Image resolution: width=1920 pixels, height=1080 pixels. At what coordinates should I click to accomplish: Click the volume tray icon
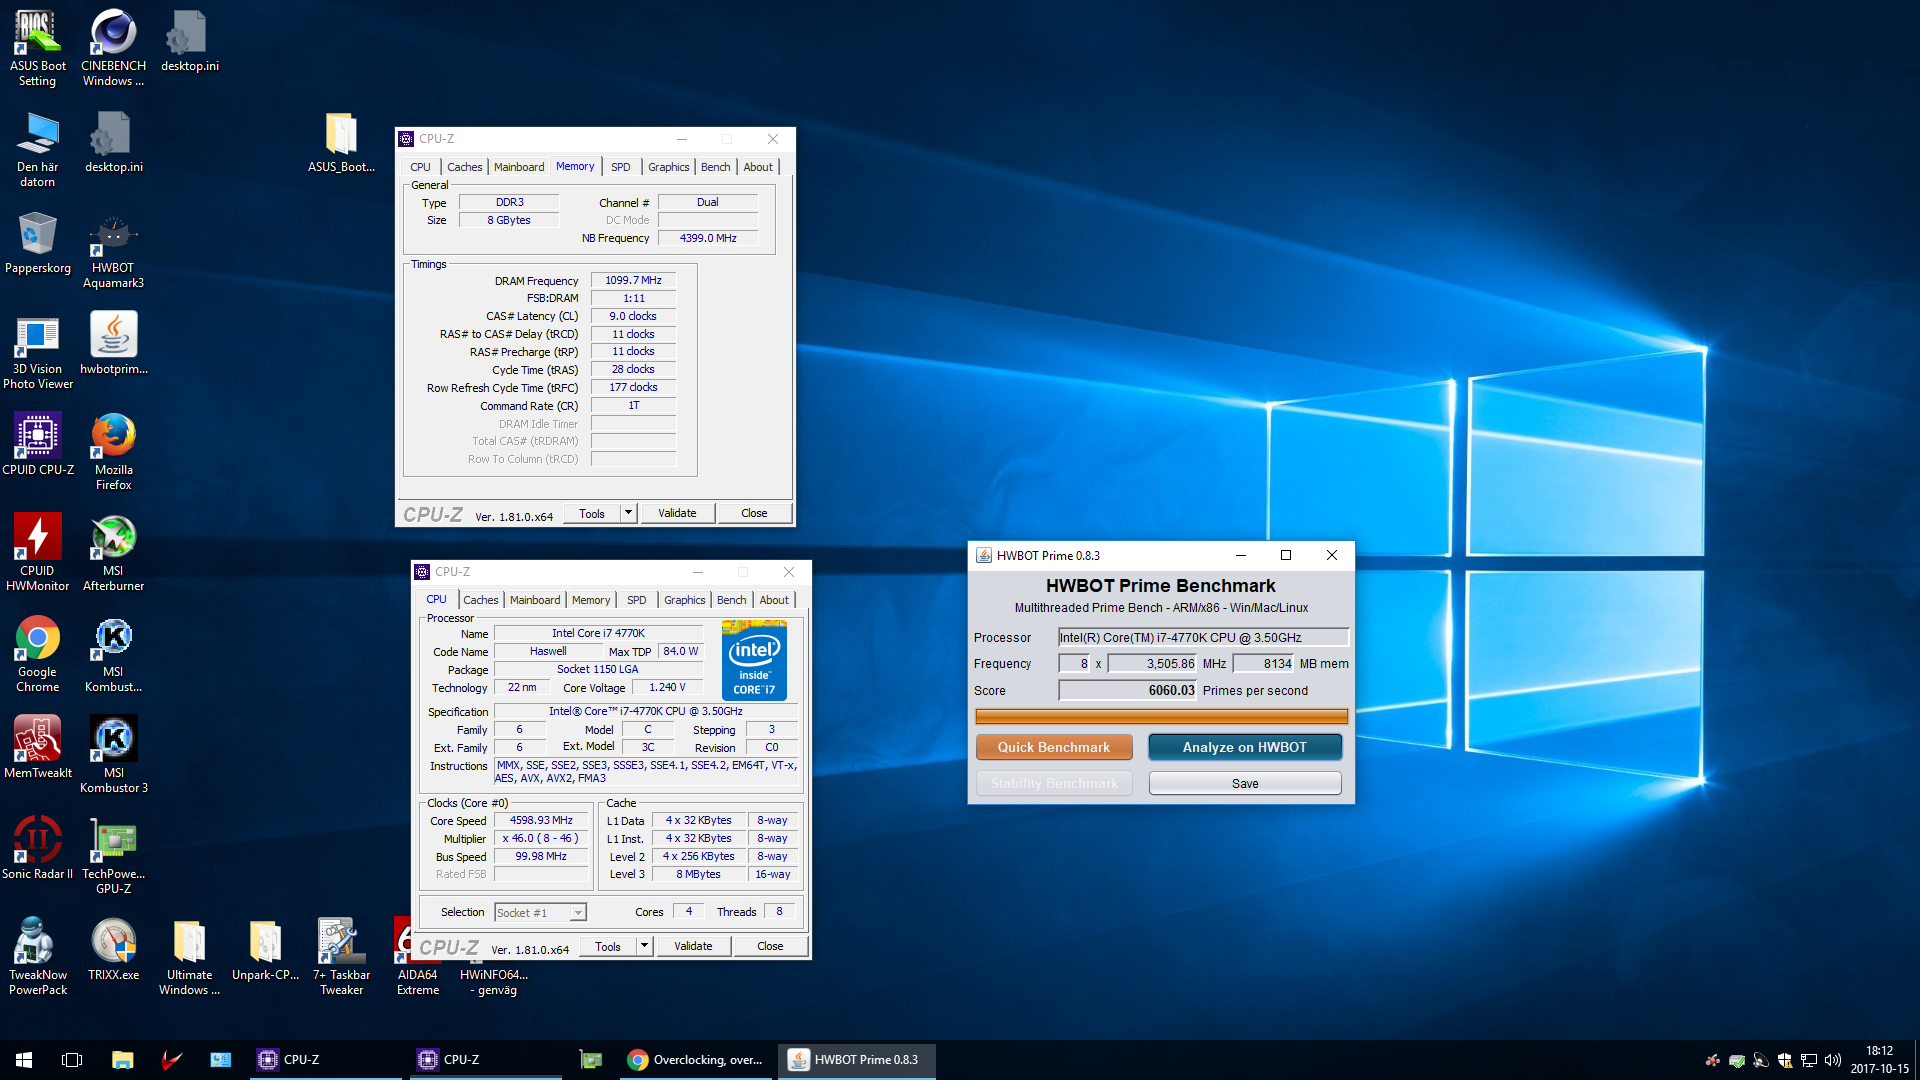pos(1832,1060)
